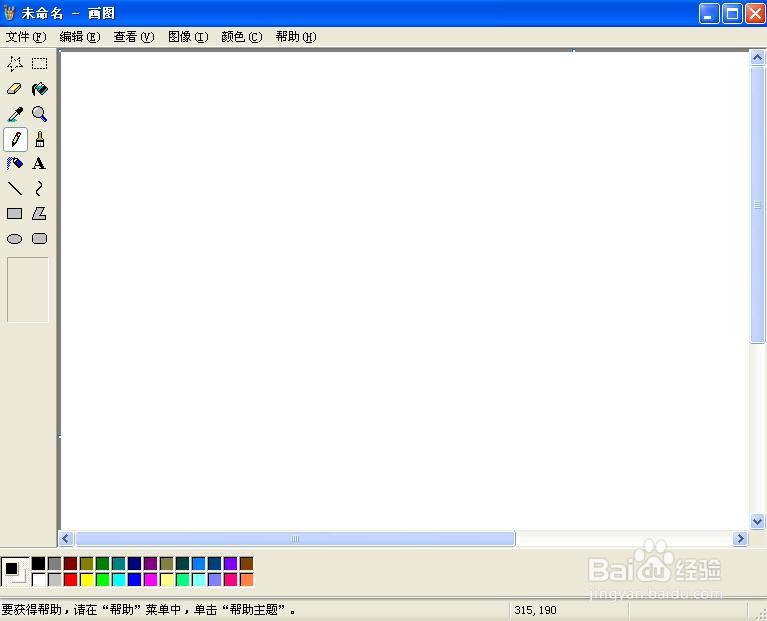Open the 查看(V) menu
767x621 pixels.
(x=134, y=37)
